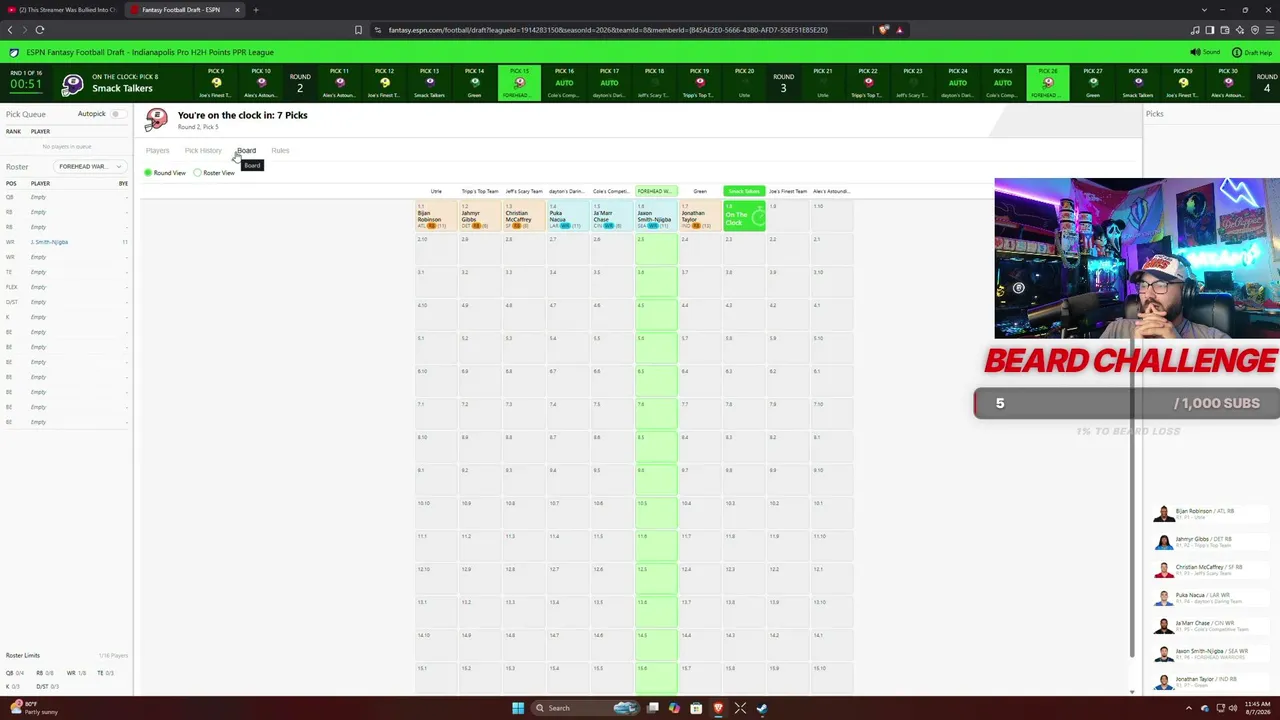Switch to the YouTube streamer browser tab
The width and height of the screenshot is (1280, 720).
point(62,10)
